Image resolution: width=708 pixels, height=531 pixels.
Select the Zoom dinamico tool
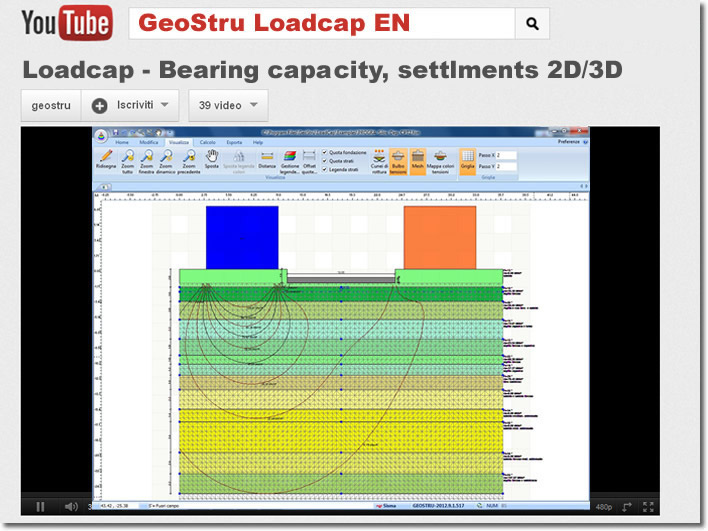166,161
